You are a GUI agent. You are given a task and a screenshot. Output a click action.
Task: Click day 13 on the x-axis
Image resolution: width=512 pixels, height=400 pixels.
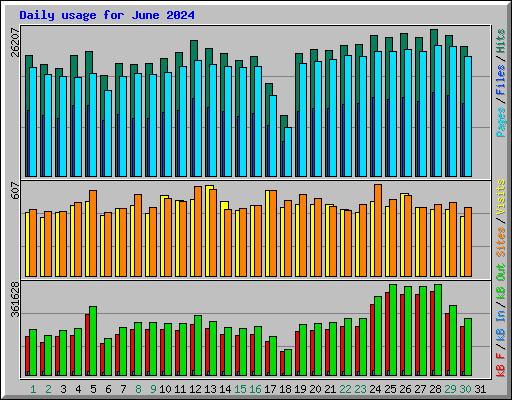coord(210,389)
